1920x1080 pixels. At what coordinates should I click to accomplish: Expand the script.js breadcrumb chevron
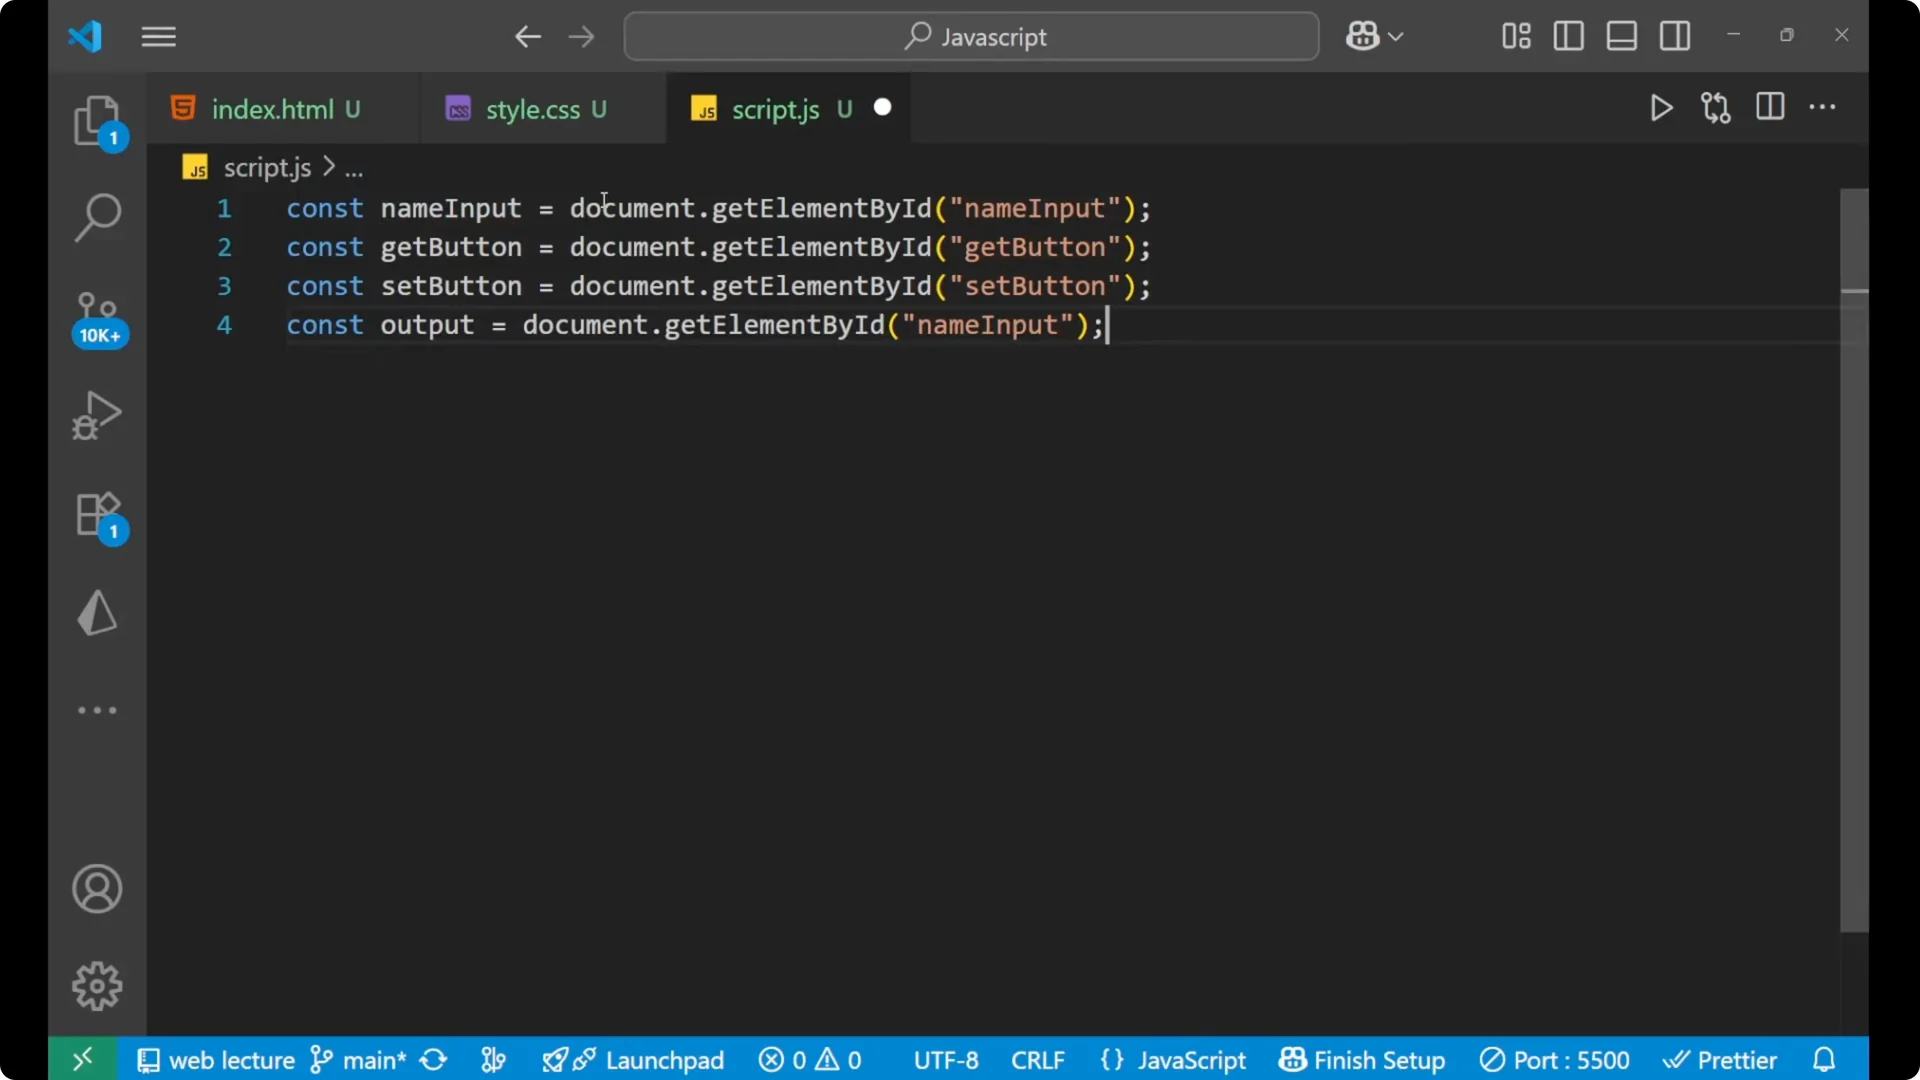328,166
